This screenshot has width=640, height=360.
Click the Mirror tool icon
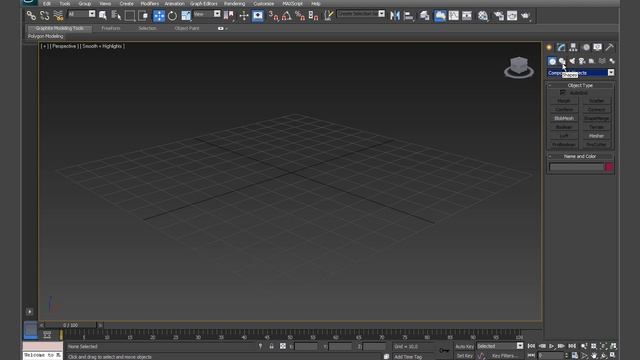[395, 16]
